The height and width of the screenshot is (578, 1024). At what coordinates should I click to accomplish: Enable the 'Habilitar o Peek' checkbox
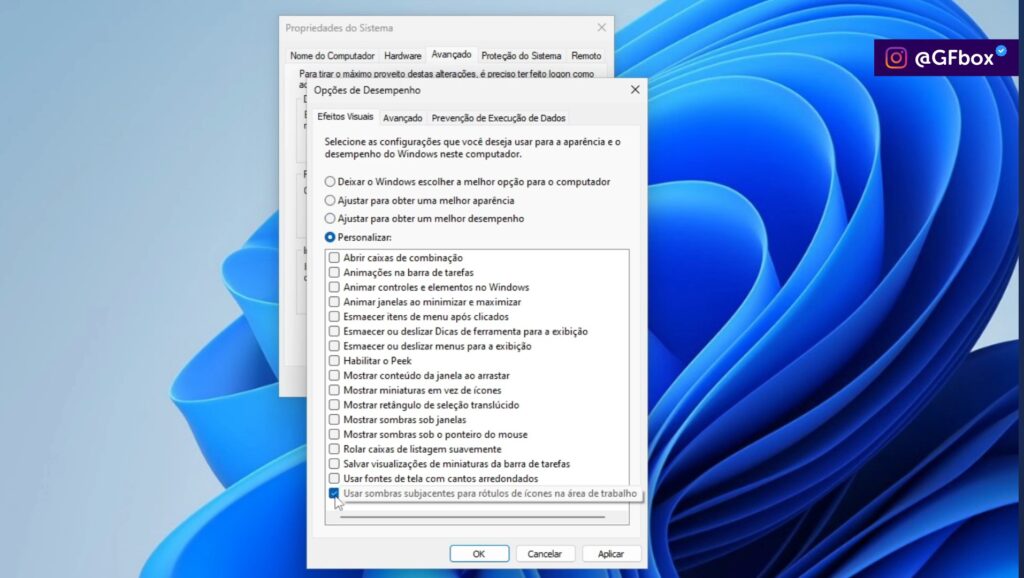point(334,361)
